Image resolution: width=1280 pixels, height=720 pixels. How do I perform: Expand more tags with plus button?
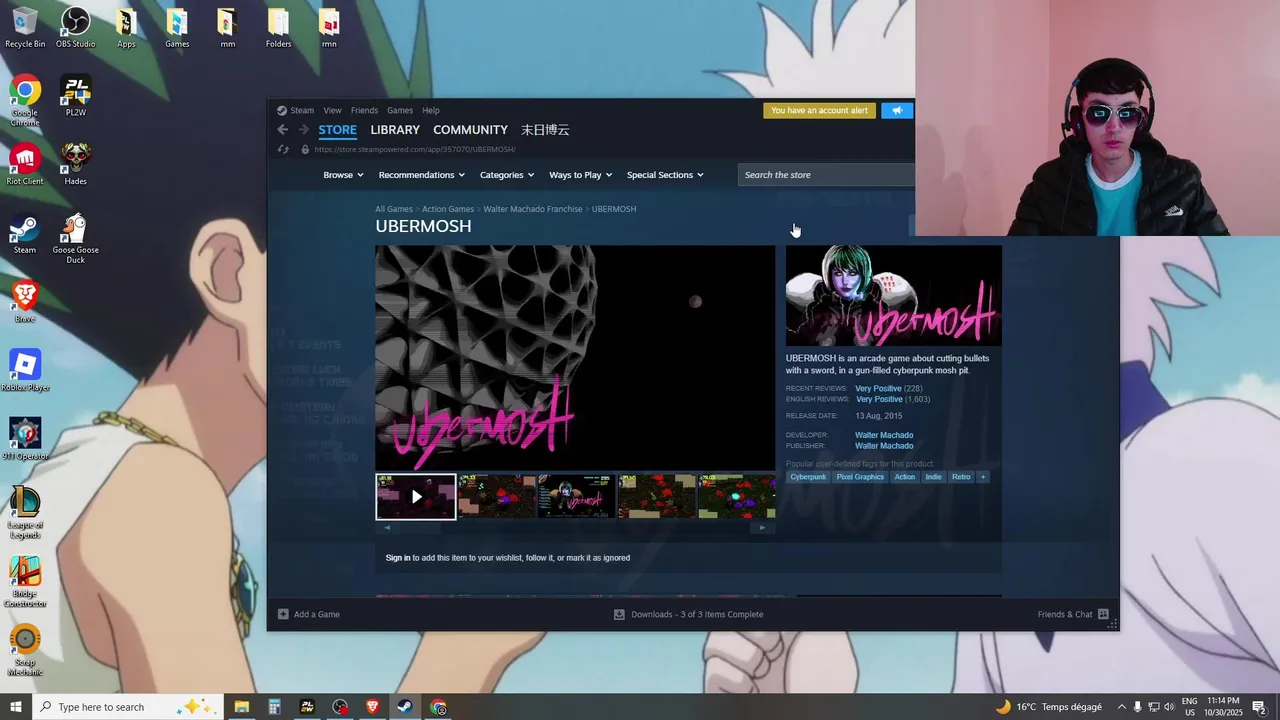[983, 477]
